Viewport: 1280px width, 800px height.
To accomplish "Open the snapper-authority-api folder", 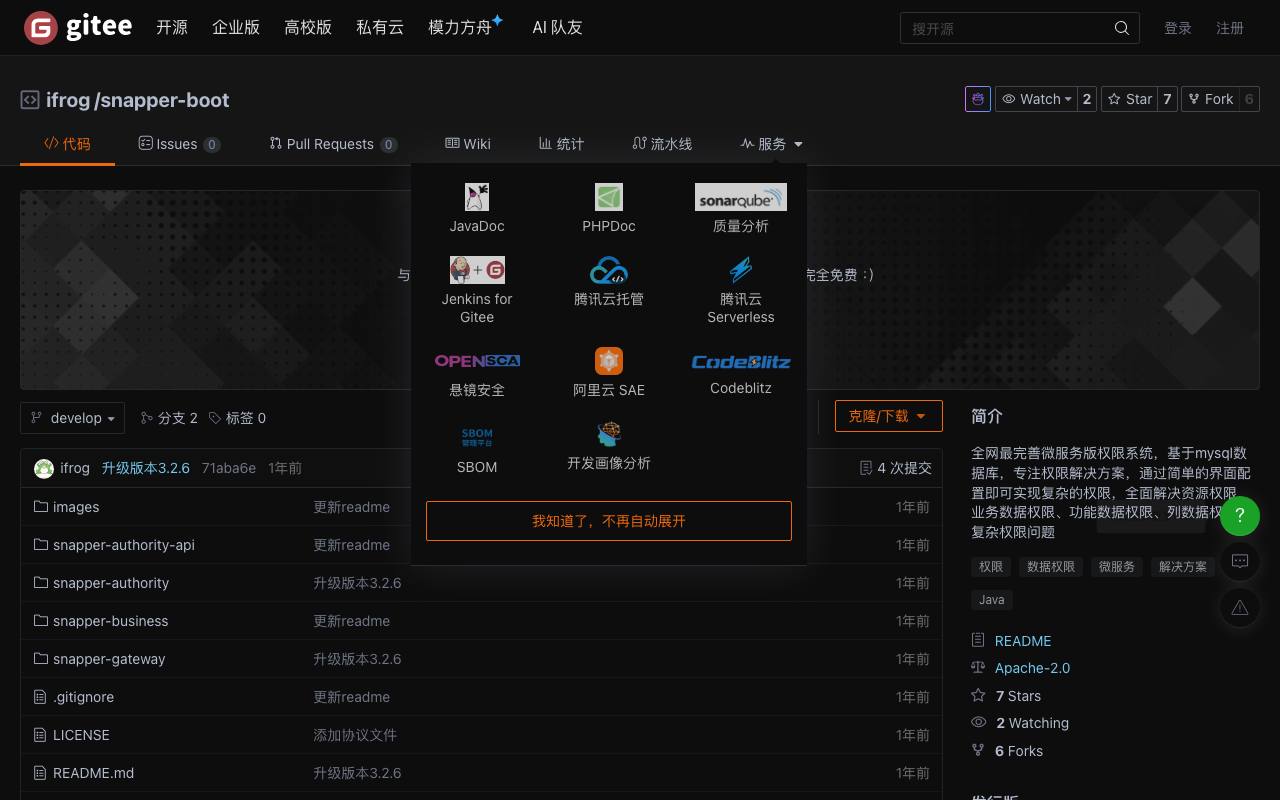I will tap(124, 545).
